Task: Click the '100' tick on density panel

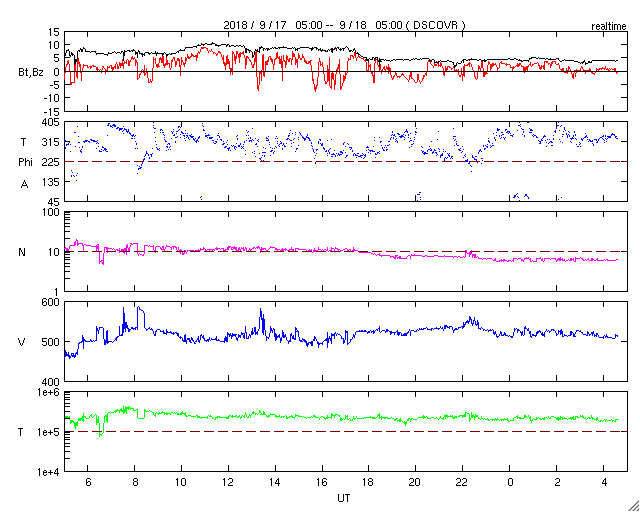Action: [52, 213]
